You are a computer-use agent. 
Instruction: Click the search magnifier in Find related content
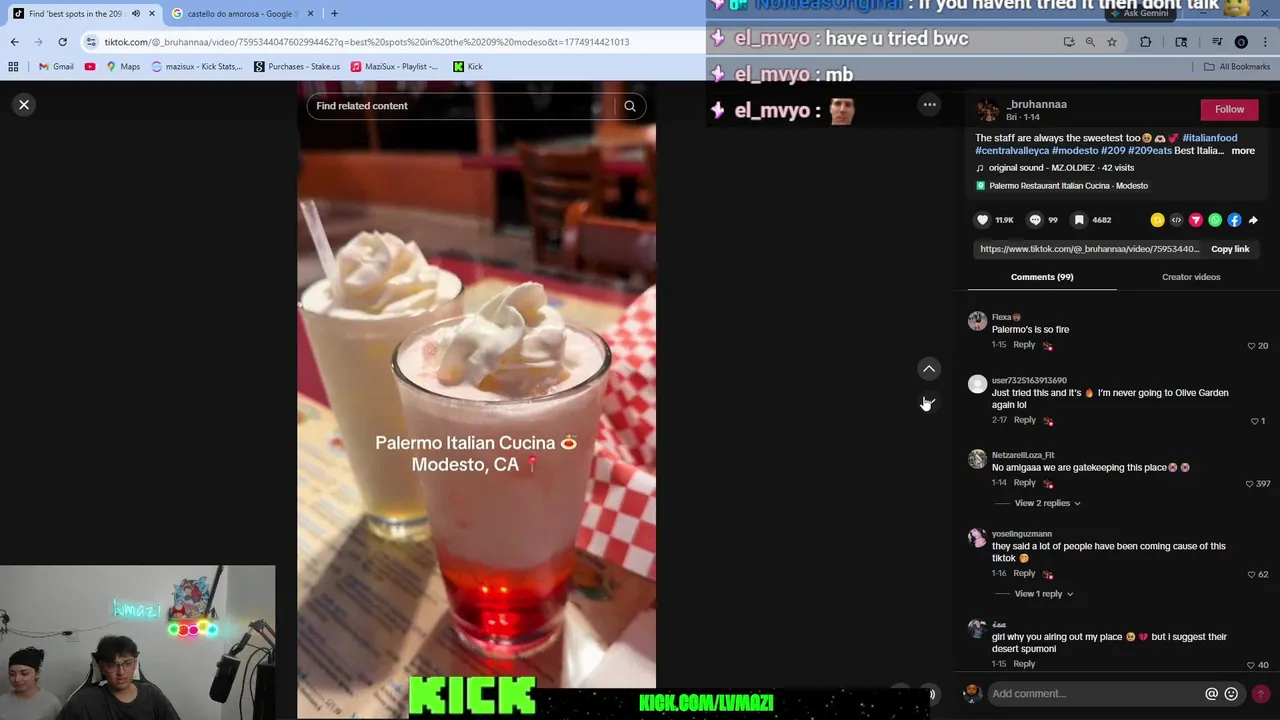(630, 106)
